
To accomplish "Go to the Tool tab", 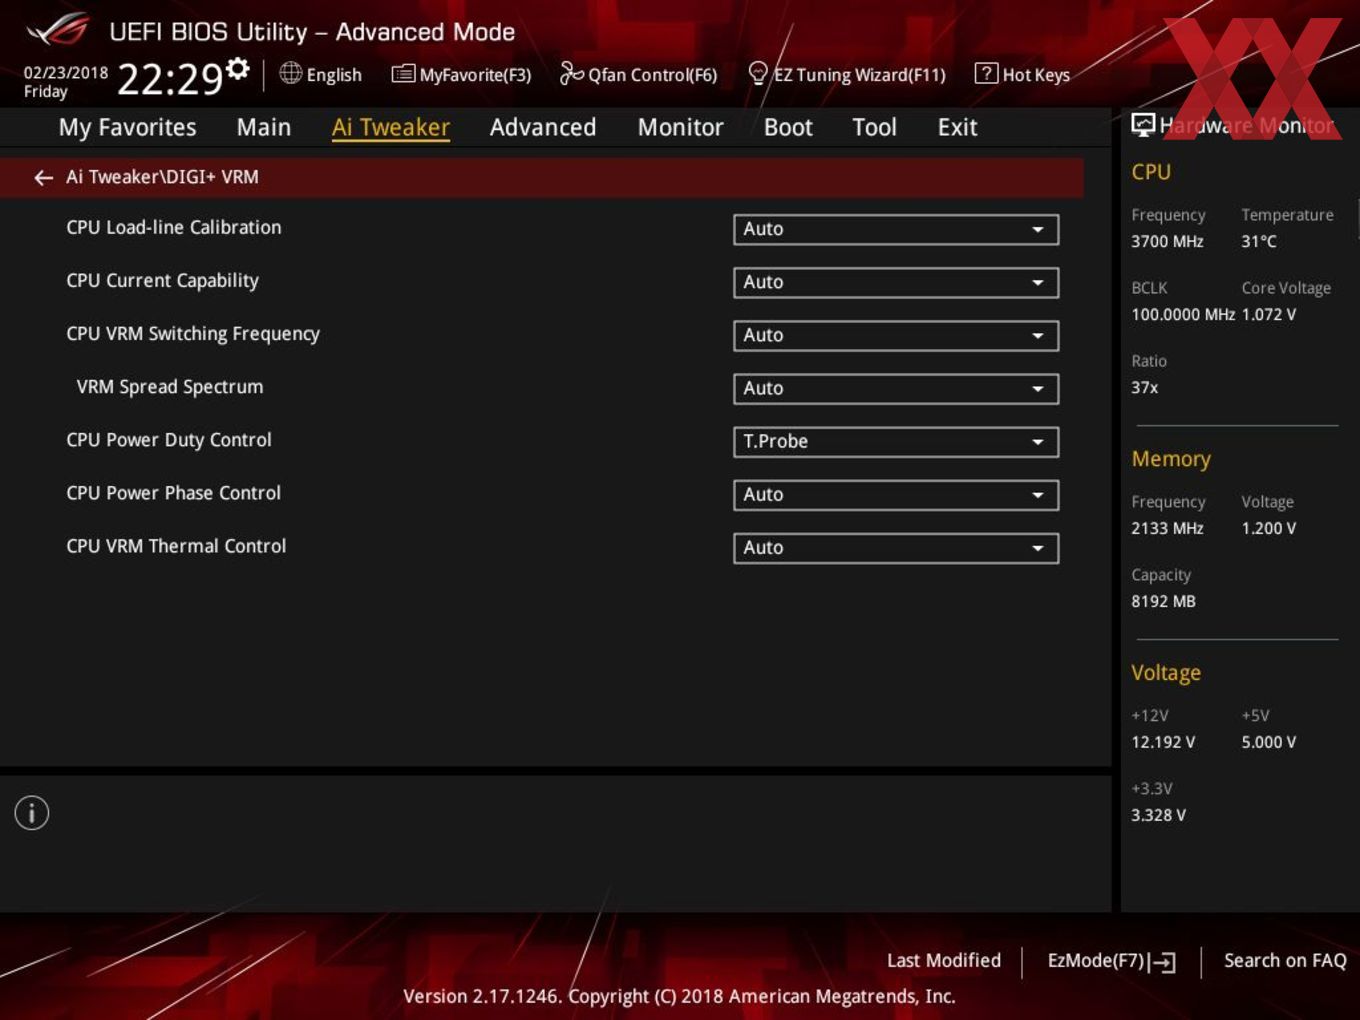I will 875,127.
